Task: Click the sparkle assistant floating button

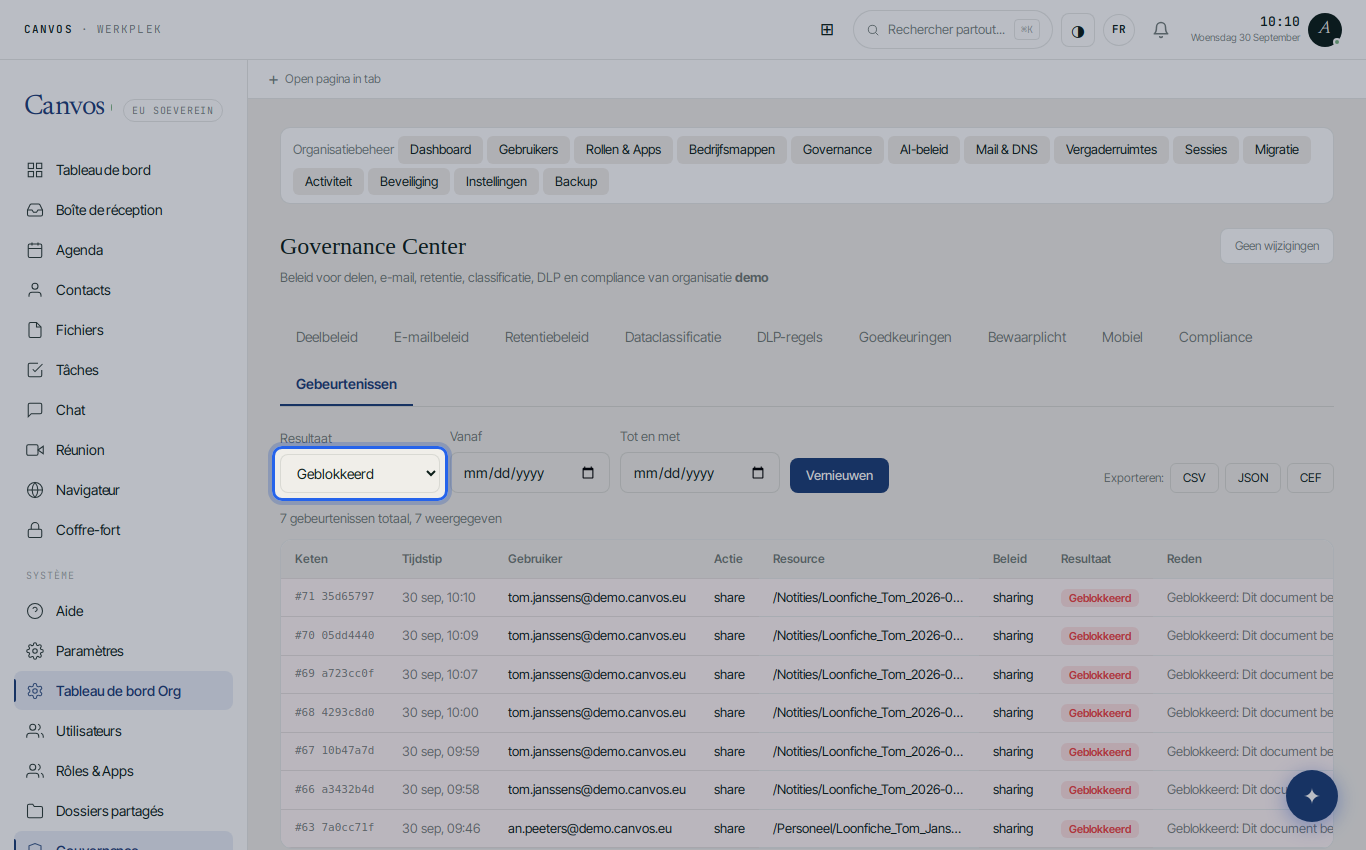Action: pyautogui.click(x=1312, y=796)
